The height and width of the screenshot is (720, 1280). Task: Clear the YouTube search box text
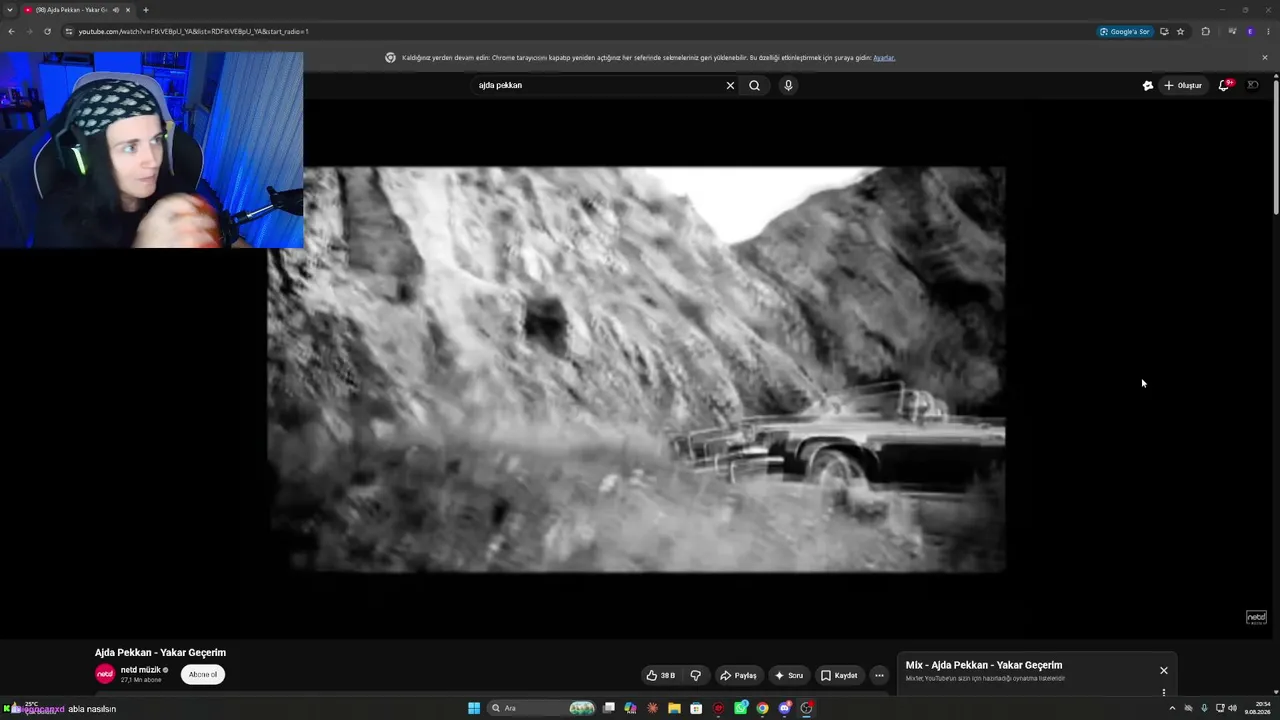[730, 85]
